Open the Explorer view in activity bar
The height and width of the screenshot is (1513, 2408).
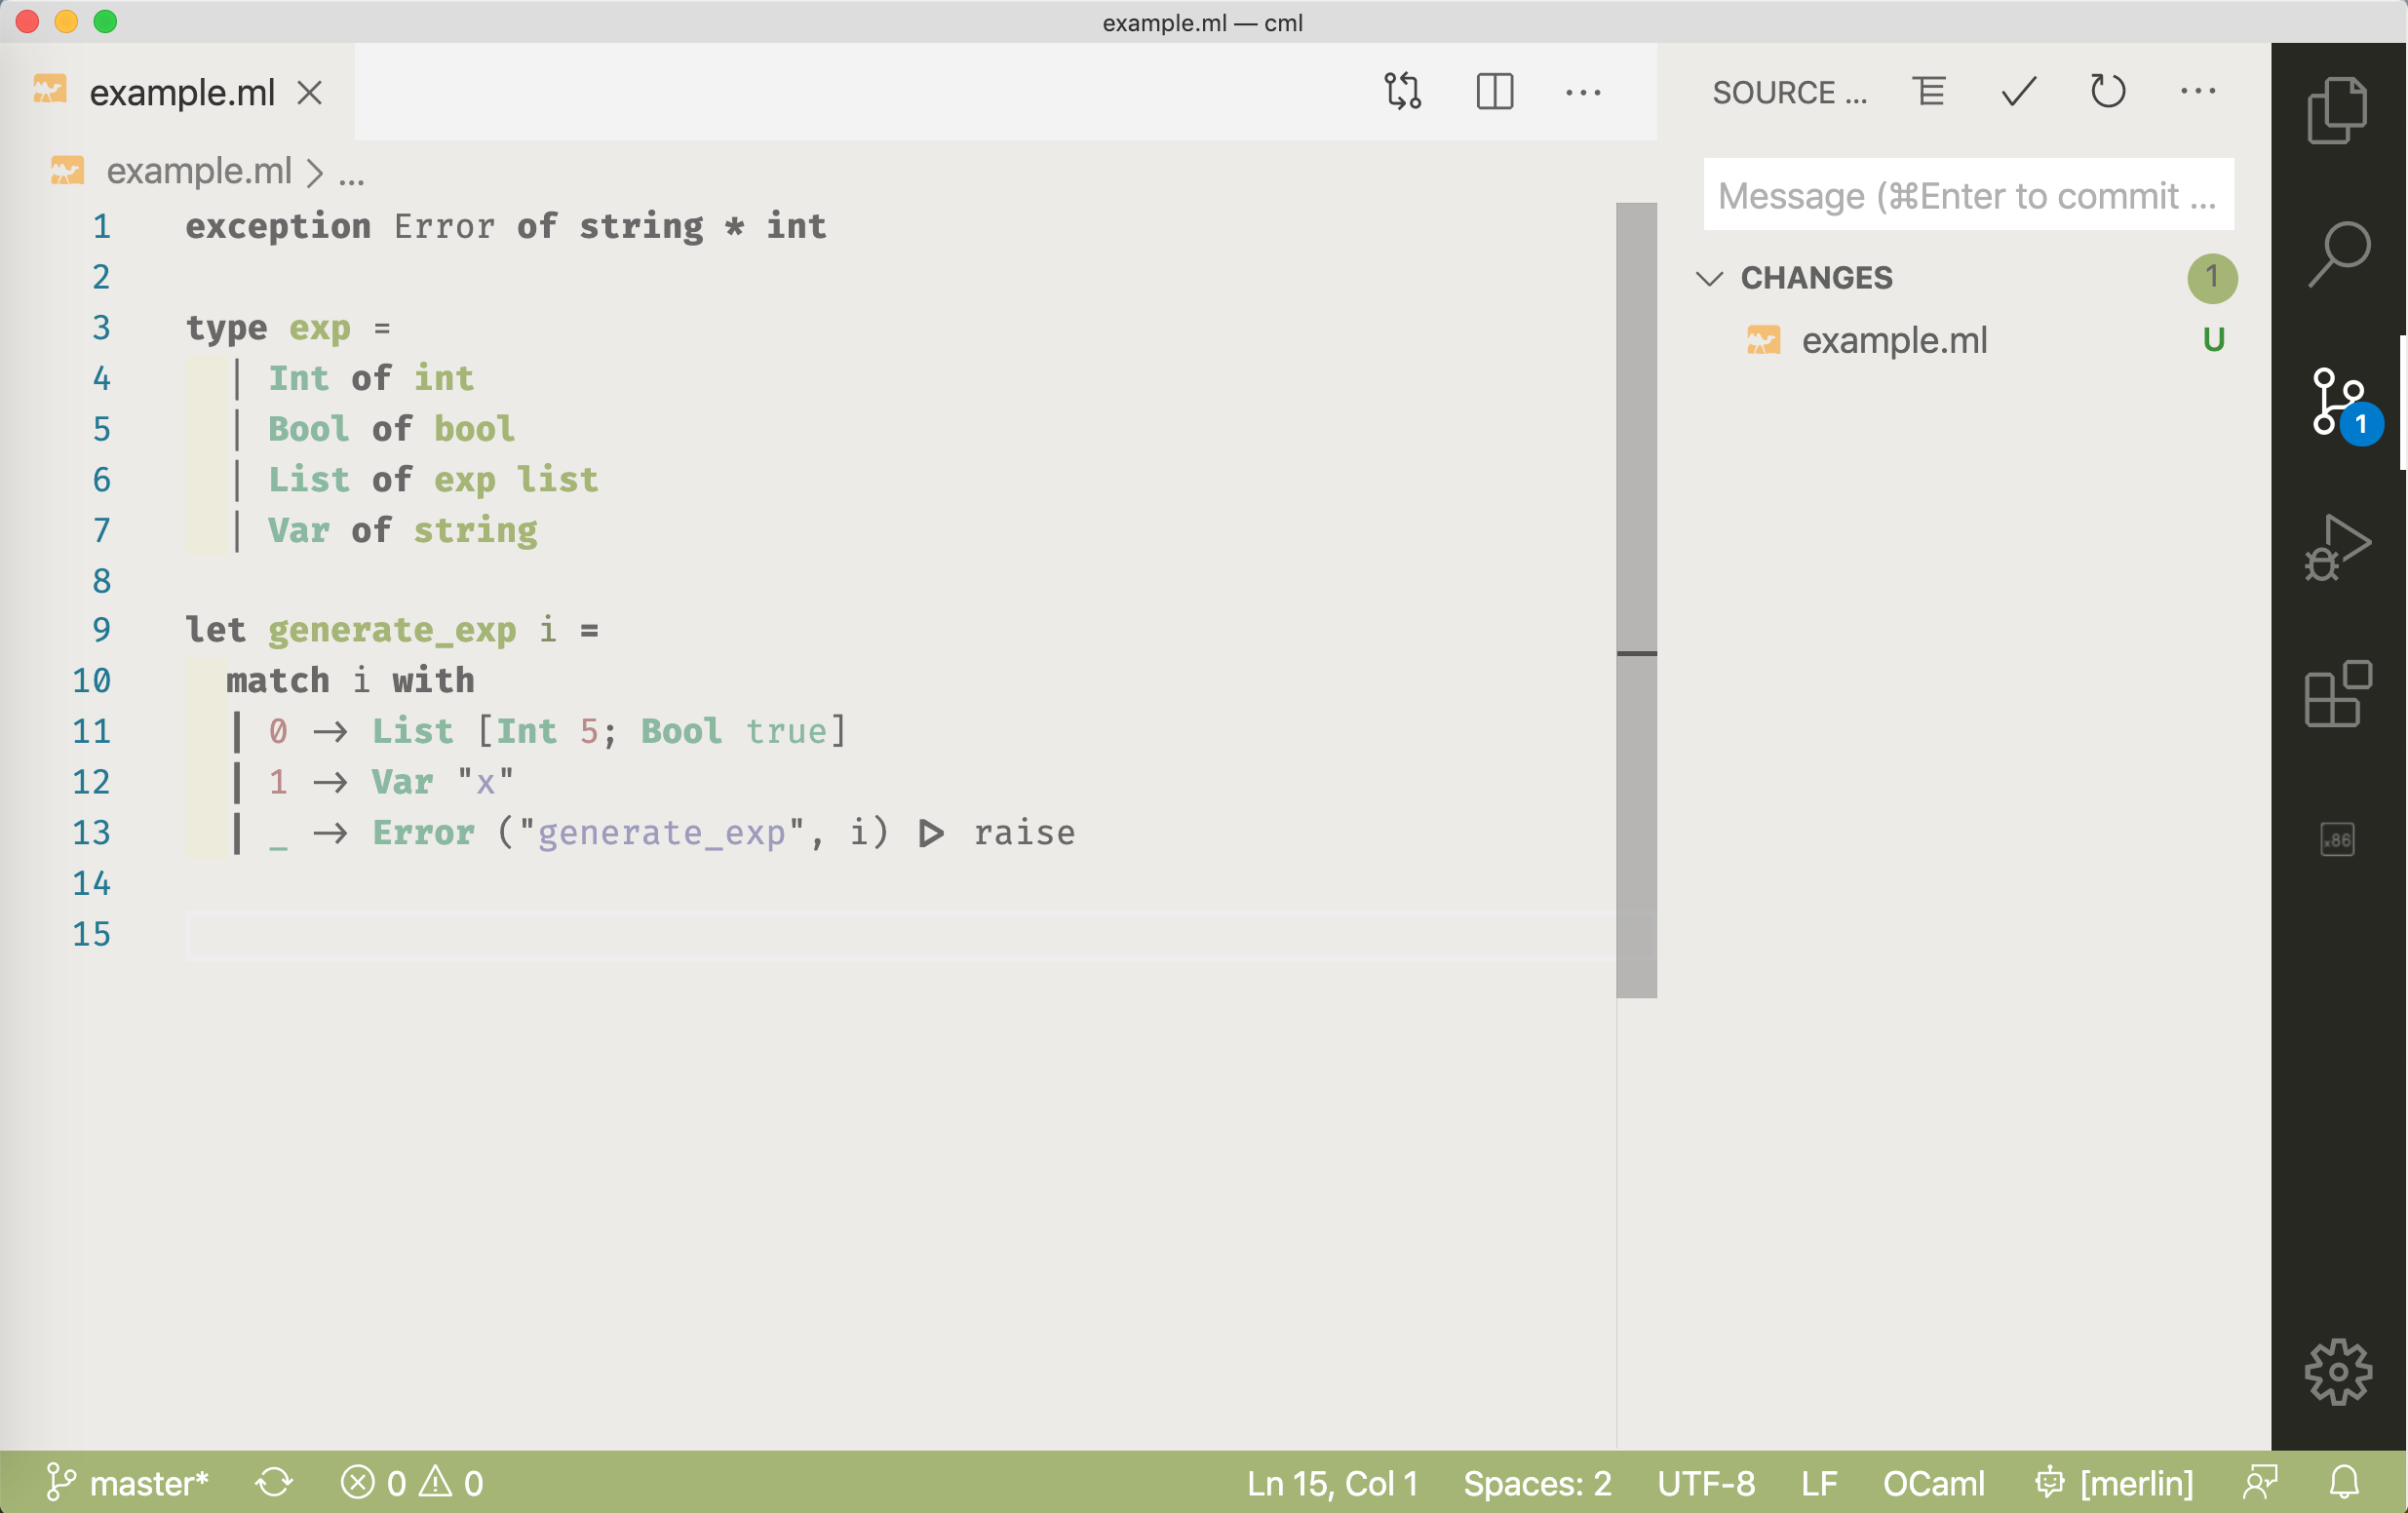2337,110
